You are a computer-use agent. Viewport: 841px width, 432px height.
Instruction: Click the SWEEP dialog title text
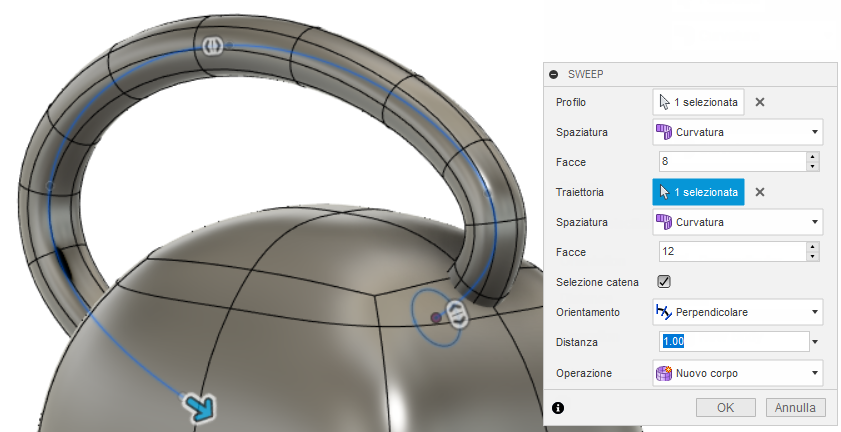click(586, 74)
